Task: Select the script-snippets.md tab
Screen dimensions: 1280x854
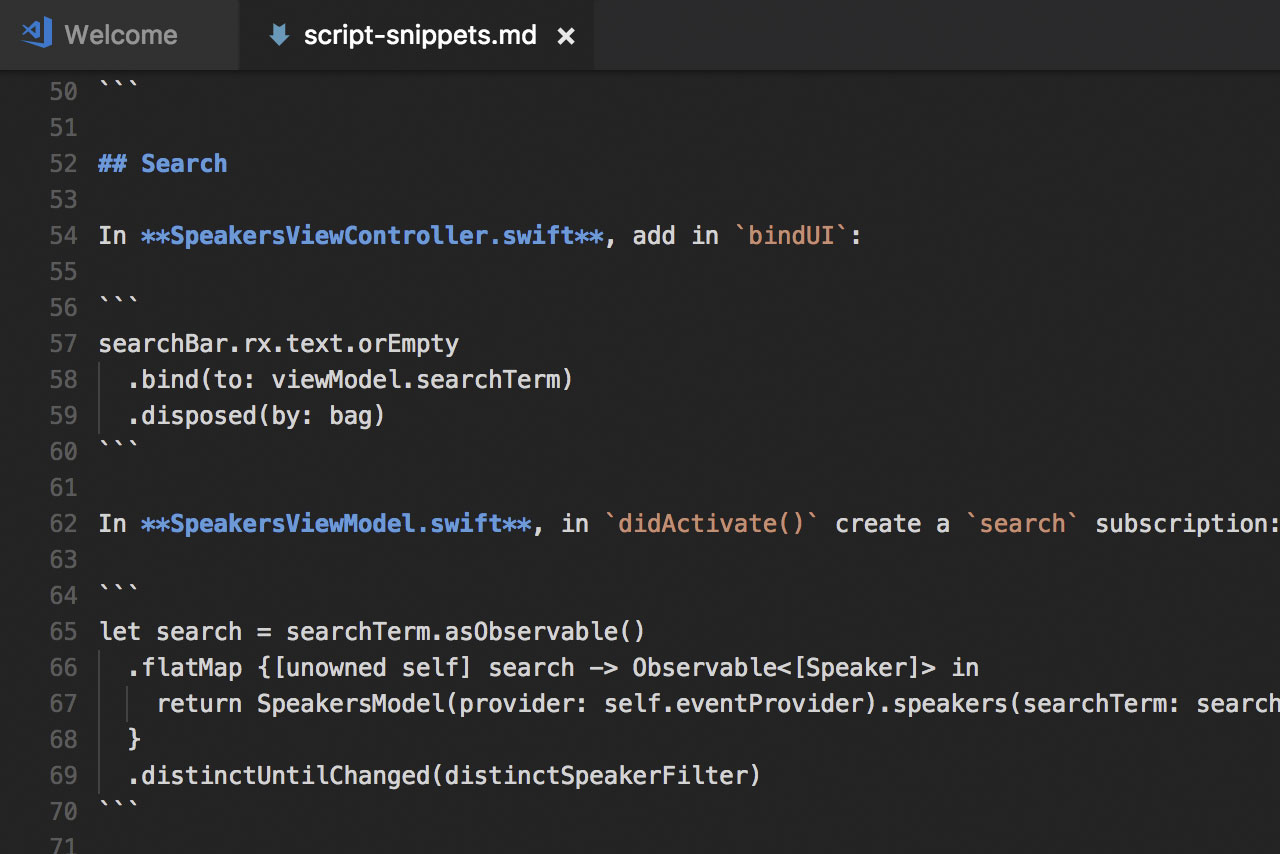Action: pos(417,35)
